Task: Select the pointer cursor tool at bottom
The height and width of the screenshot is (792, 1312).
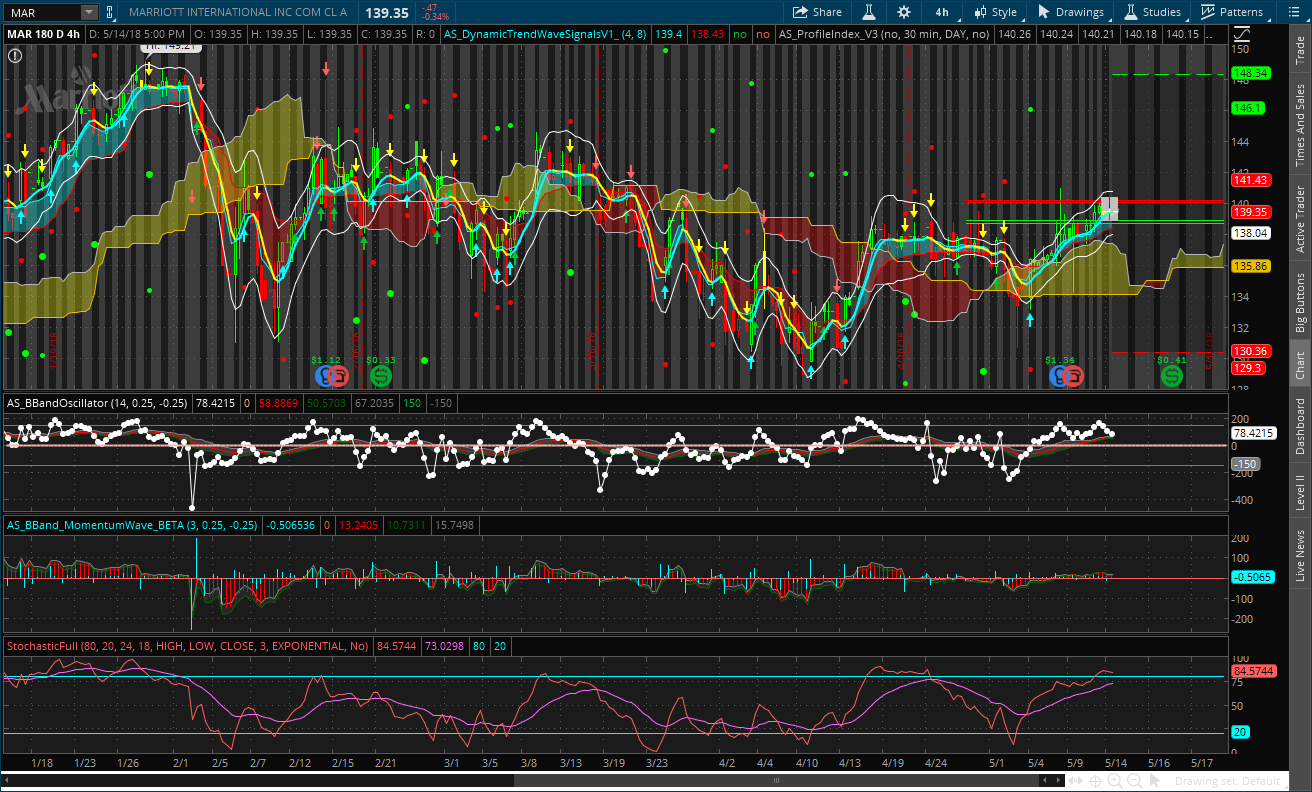Action: [x=1155, y=780]
